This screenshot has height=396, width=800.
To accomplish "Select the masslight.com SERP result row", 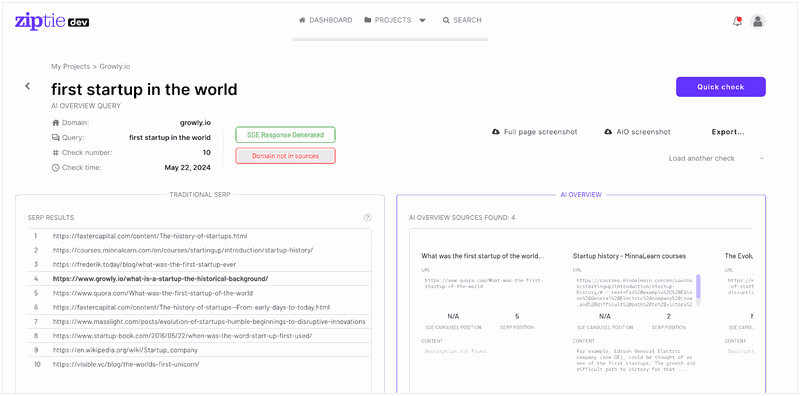I will click(199, 321).
